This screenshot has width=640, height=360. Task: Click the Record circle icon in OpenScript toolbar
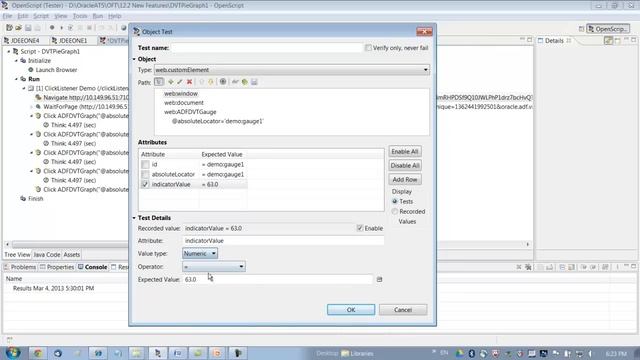[x=52, y=28]
